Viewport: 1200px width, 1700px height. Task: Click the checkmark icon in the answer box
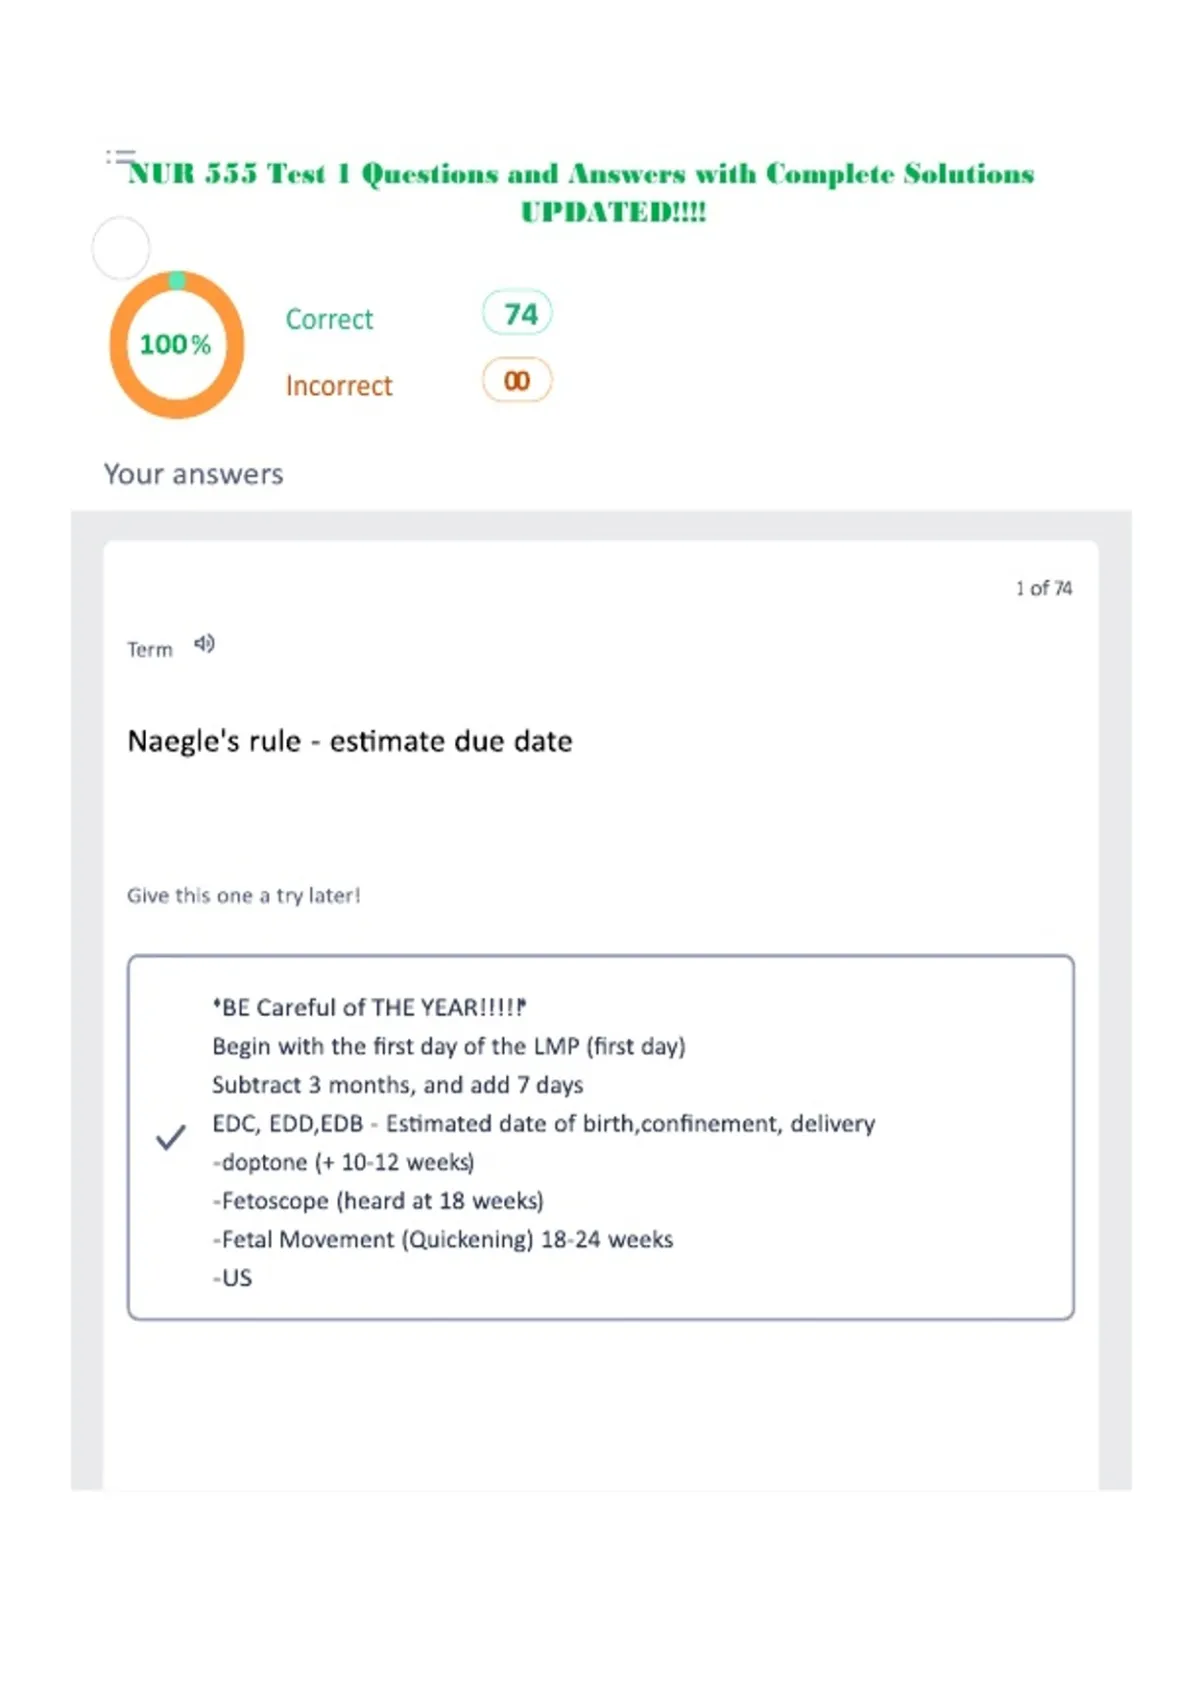(x=171, y=1137)
